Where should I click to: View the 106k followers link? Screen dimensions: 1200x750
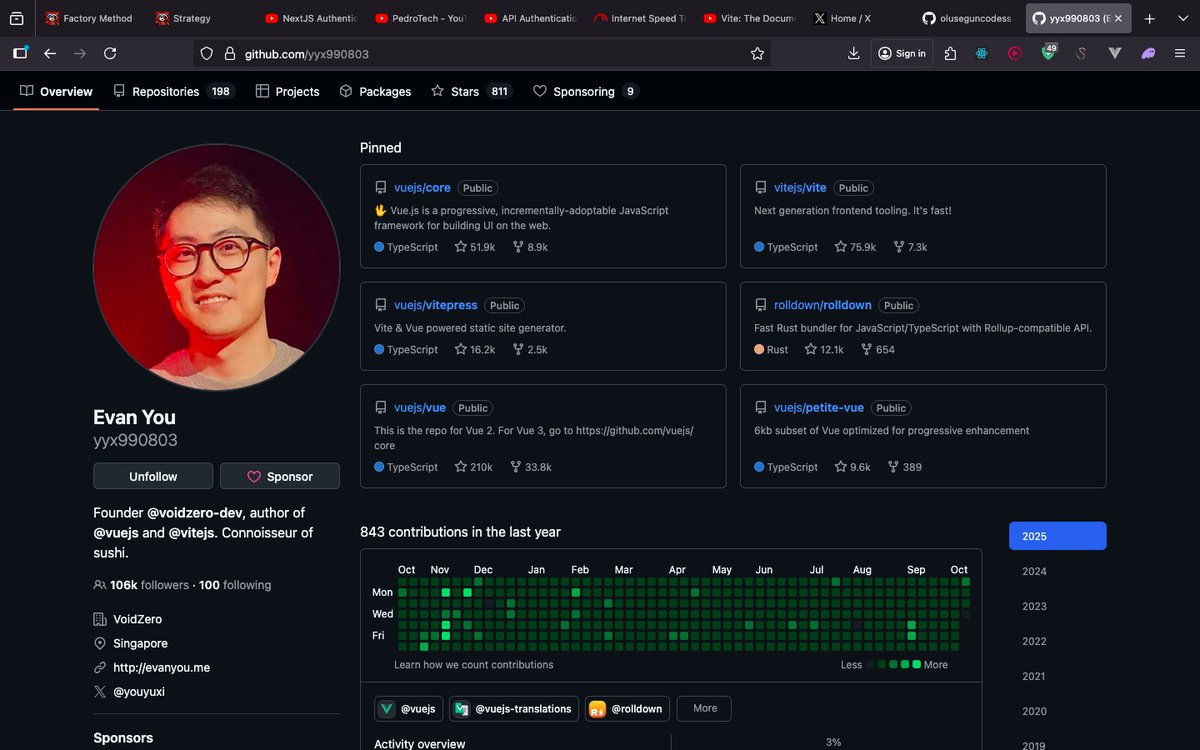(x=141, y=585)
